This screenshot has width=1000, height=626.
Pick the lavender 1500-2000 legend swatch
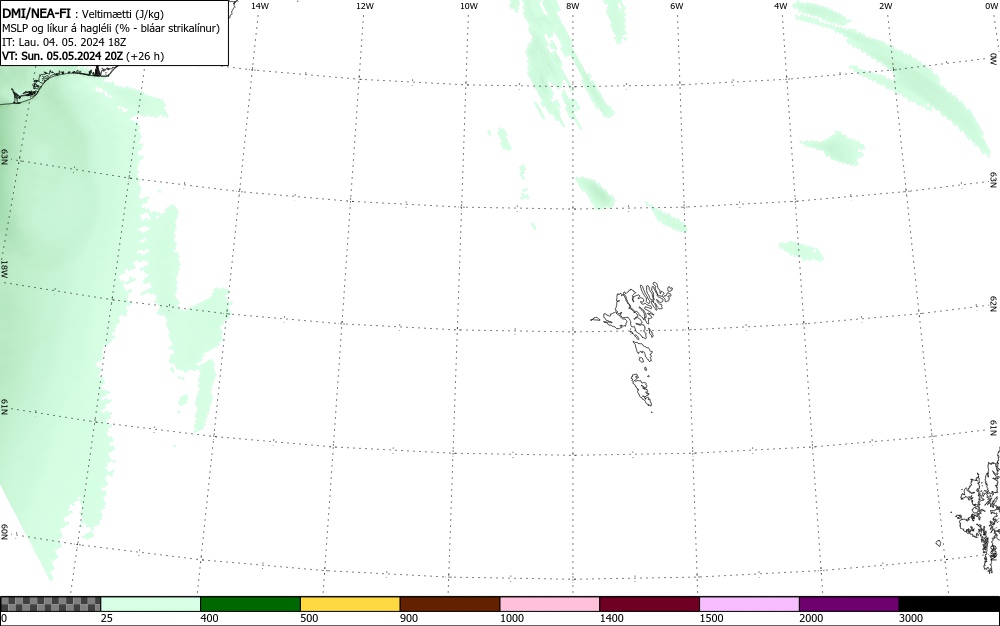[749, 604]
